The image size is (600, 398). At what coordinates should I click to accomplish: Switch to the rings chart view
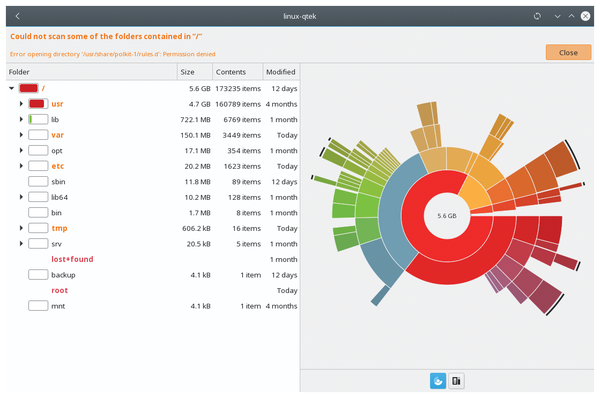pos(438,381)
